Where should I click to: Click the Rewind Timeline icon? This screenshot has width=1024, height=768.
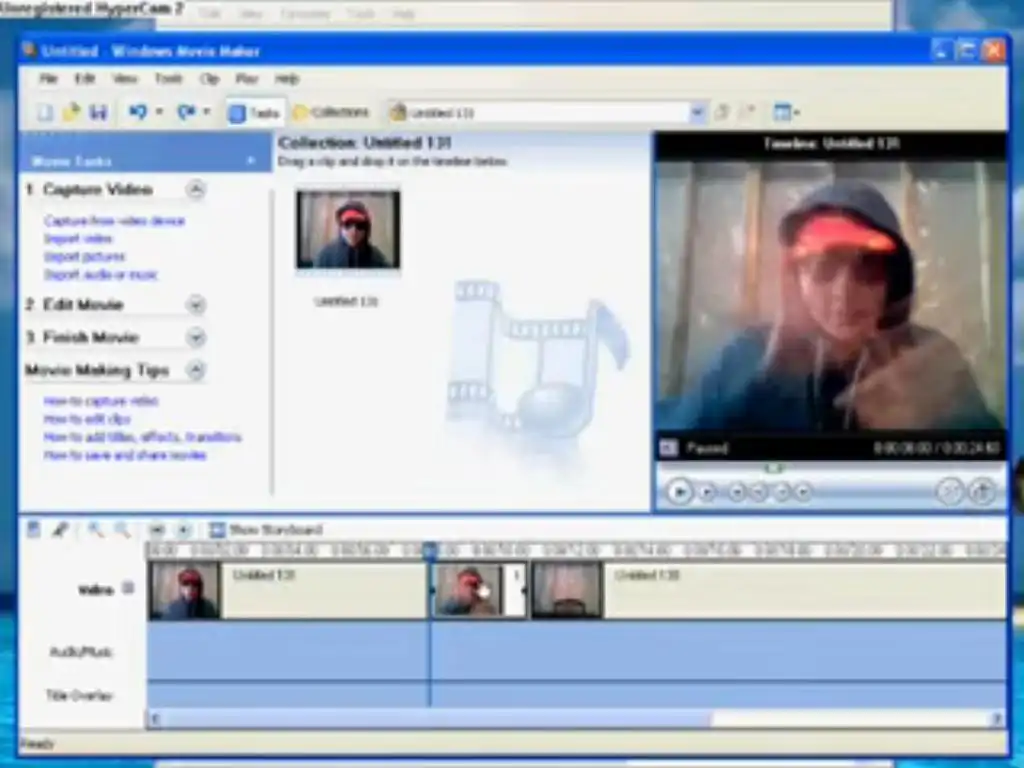(x=157, y=530)
